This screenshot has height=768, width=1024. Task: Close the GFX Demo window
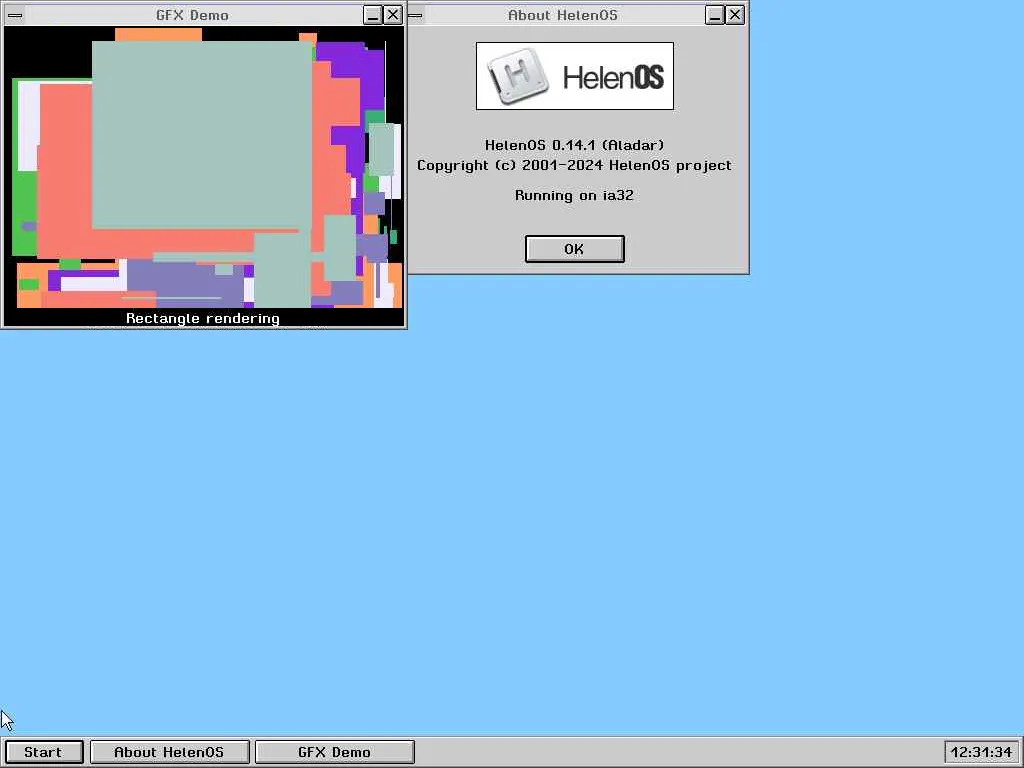(x=393, y=15)
